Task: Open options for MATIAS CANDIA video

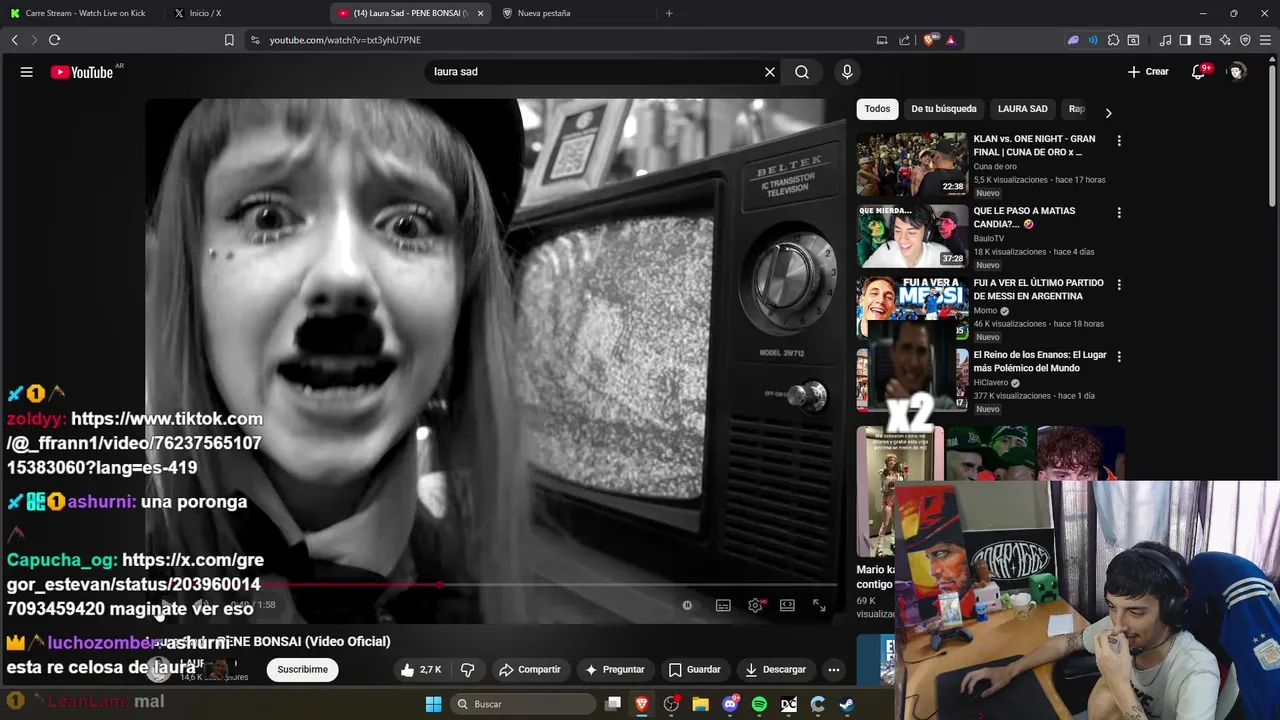Action: 1119,213
